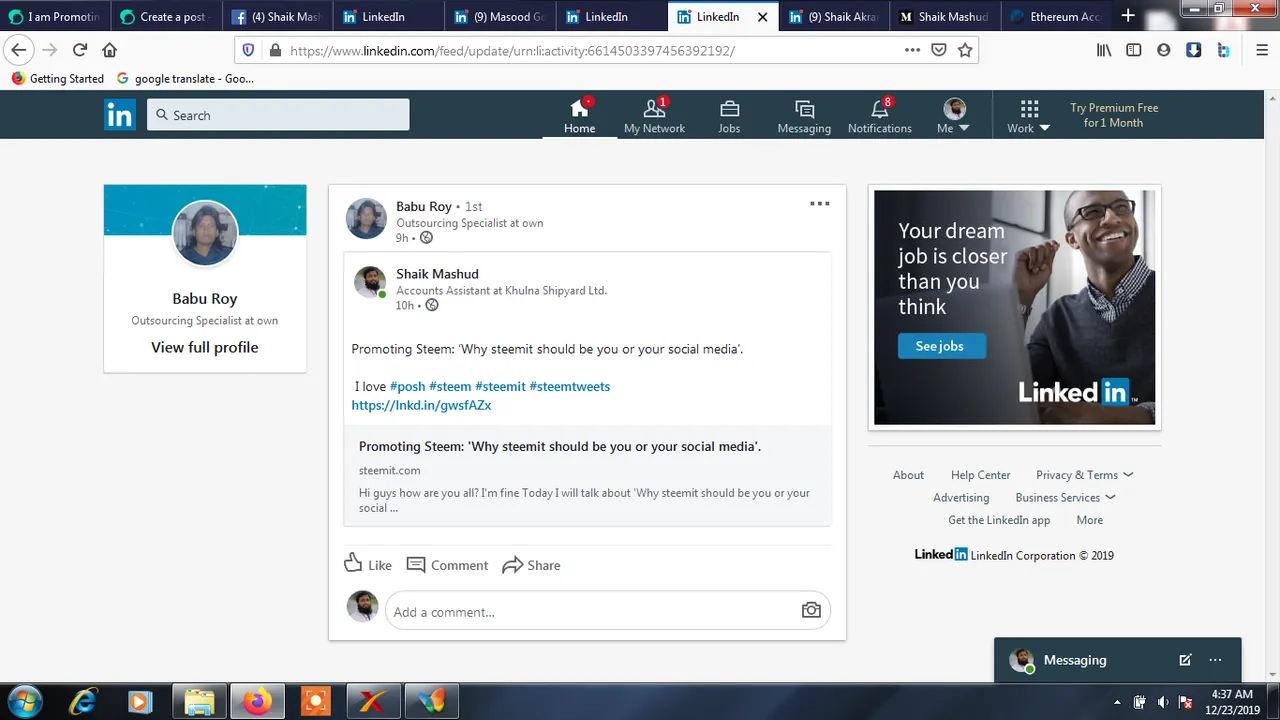Click Babu Roy's sidebar profile photo
1280x720 pixels.
205,233
